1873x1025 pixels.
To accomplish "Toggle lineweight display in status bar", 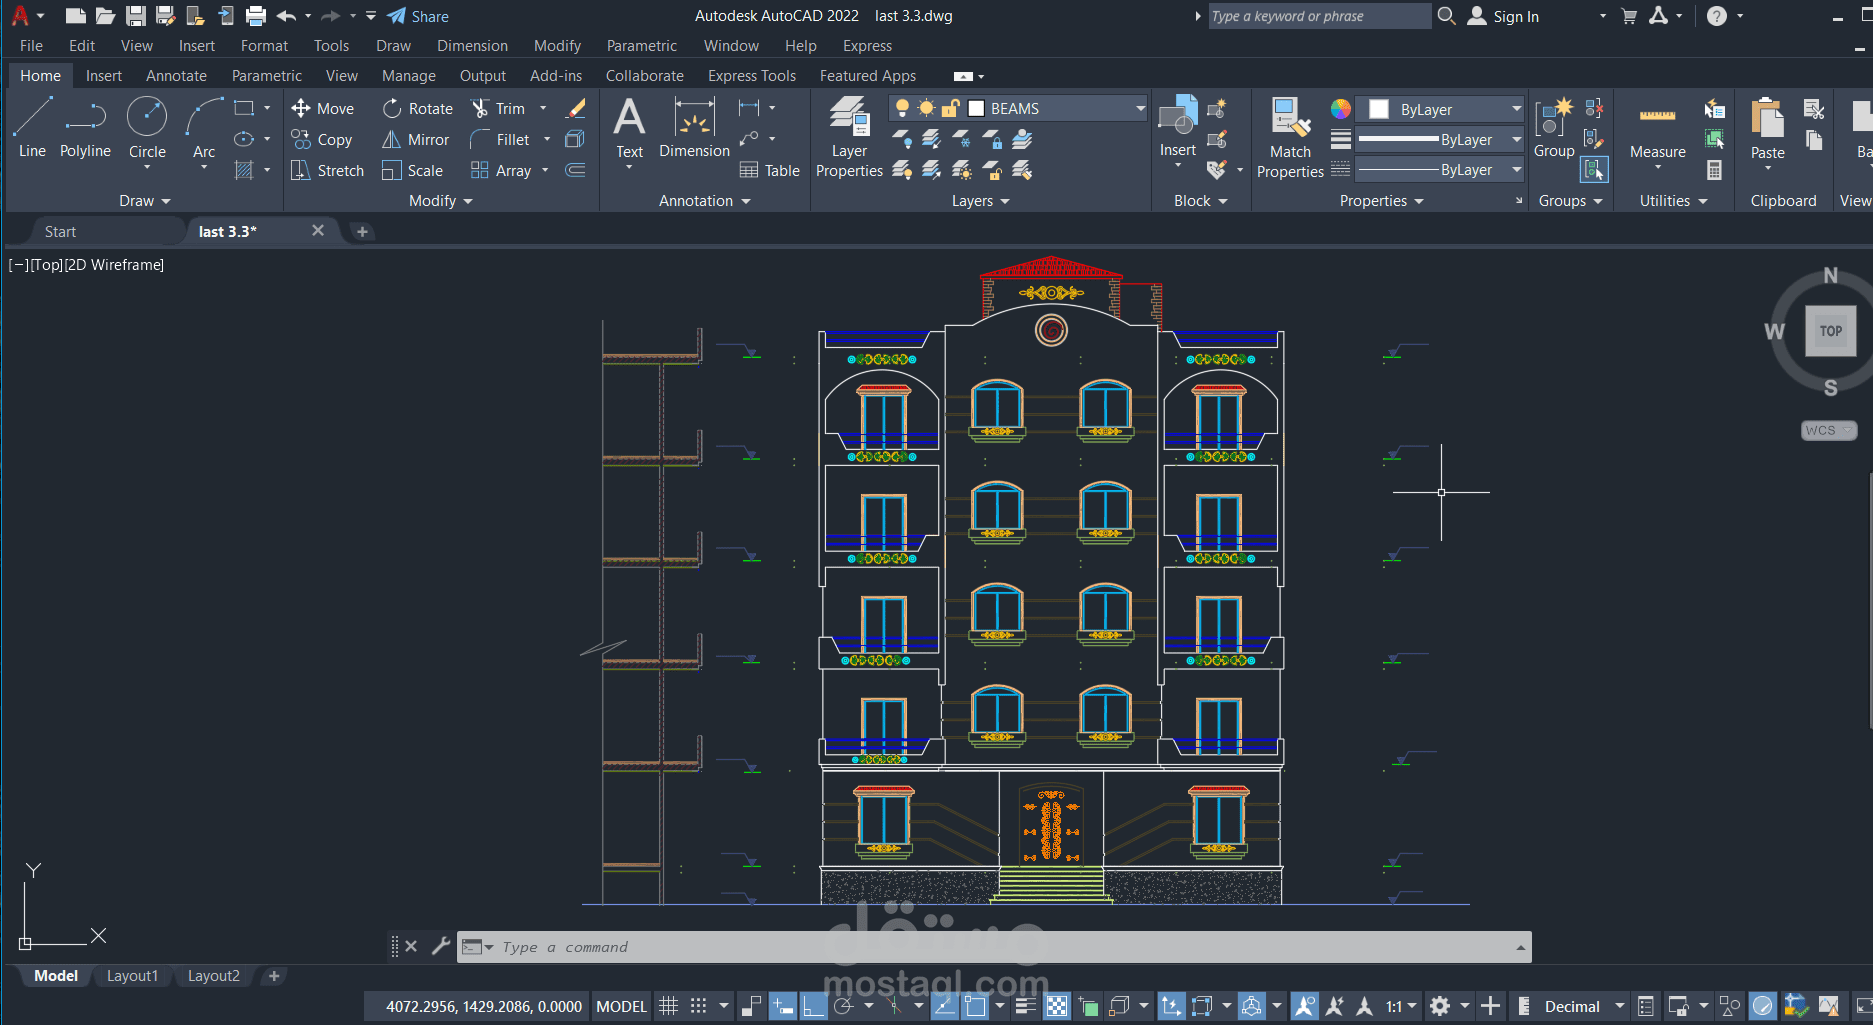I will click(1025, 1006).
